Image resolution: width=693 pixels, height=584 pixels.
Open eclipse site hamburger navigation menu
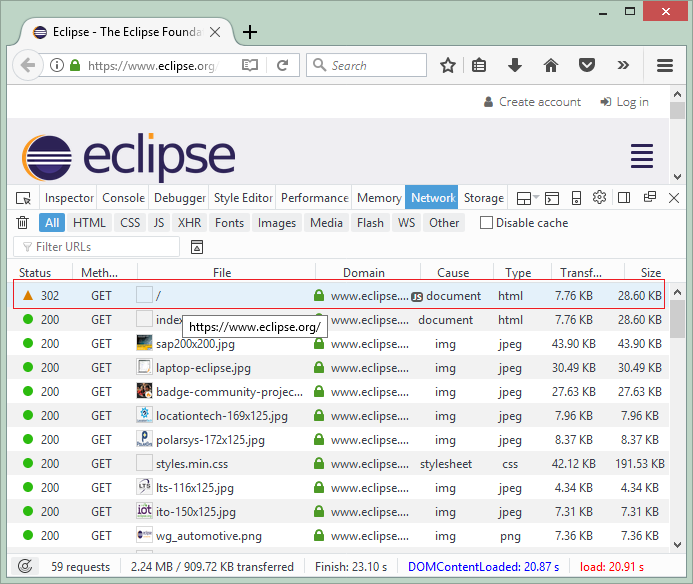[x=642, y=156]
